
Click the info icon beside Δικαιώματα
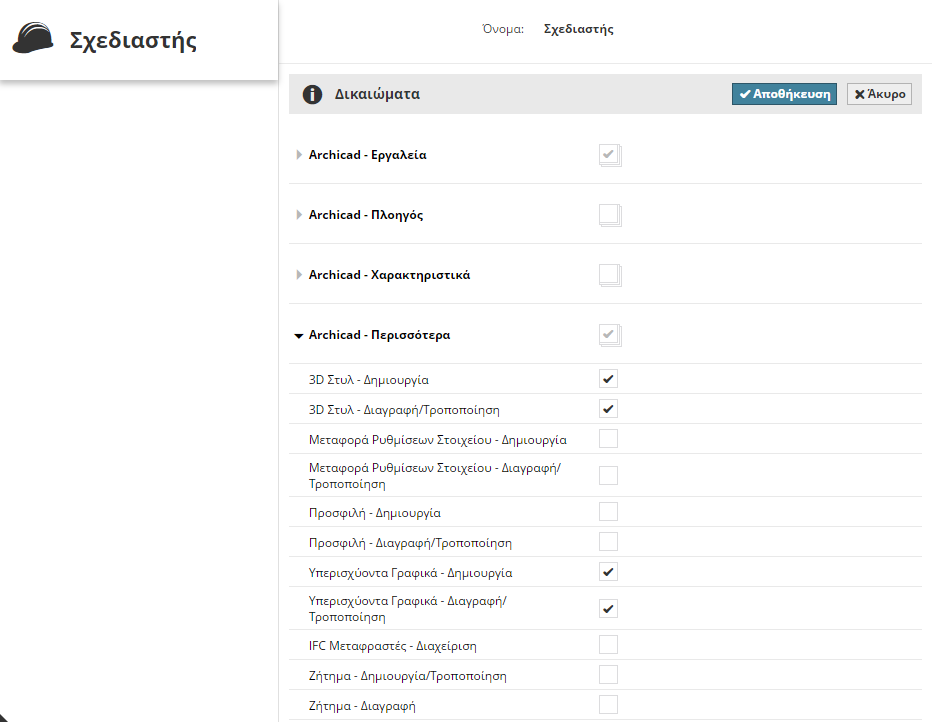pyautogui.click(x=312, y=95)
